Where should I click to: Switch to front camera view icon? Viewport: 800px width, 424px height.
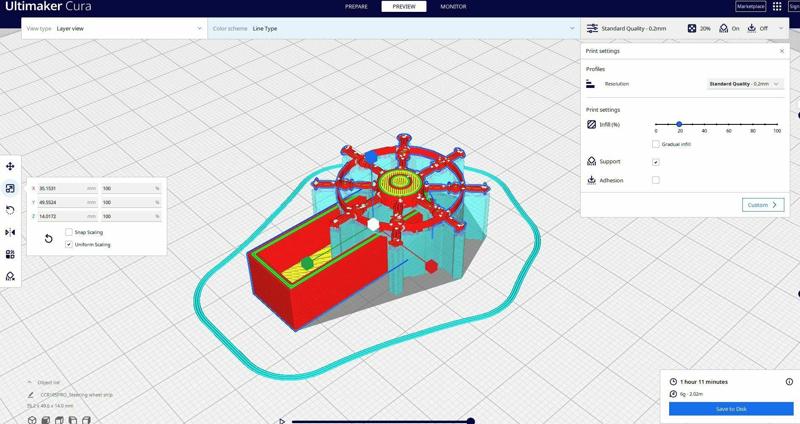coord(45,420)
